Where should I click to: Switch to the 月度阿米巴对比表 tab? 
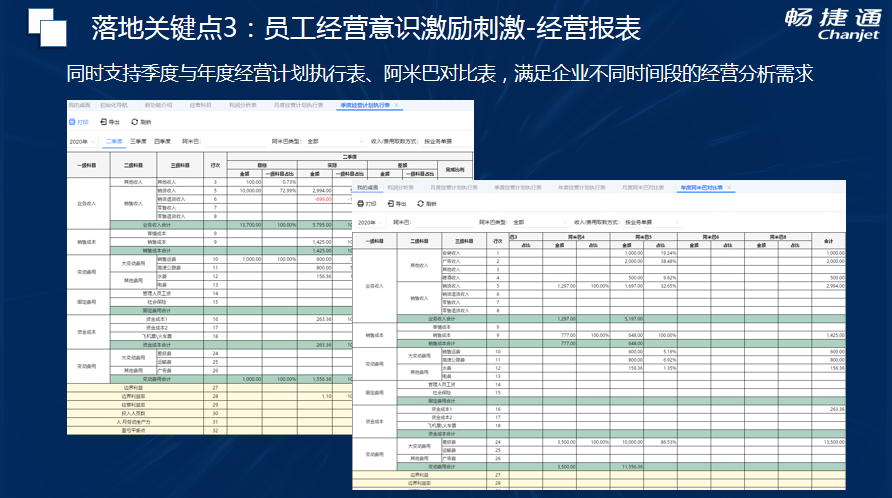643,187
